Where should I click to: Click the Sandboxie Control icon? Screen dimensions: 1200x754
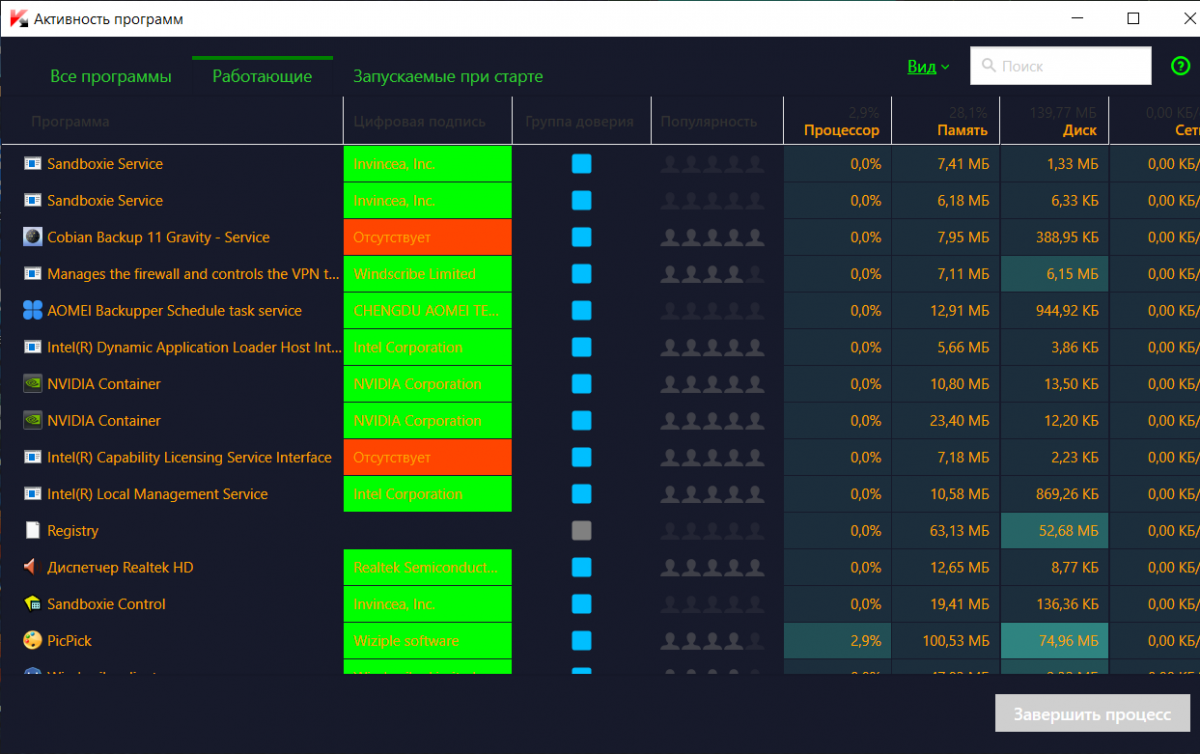(x=32, y=604)
